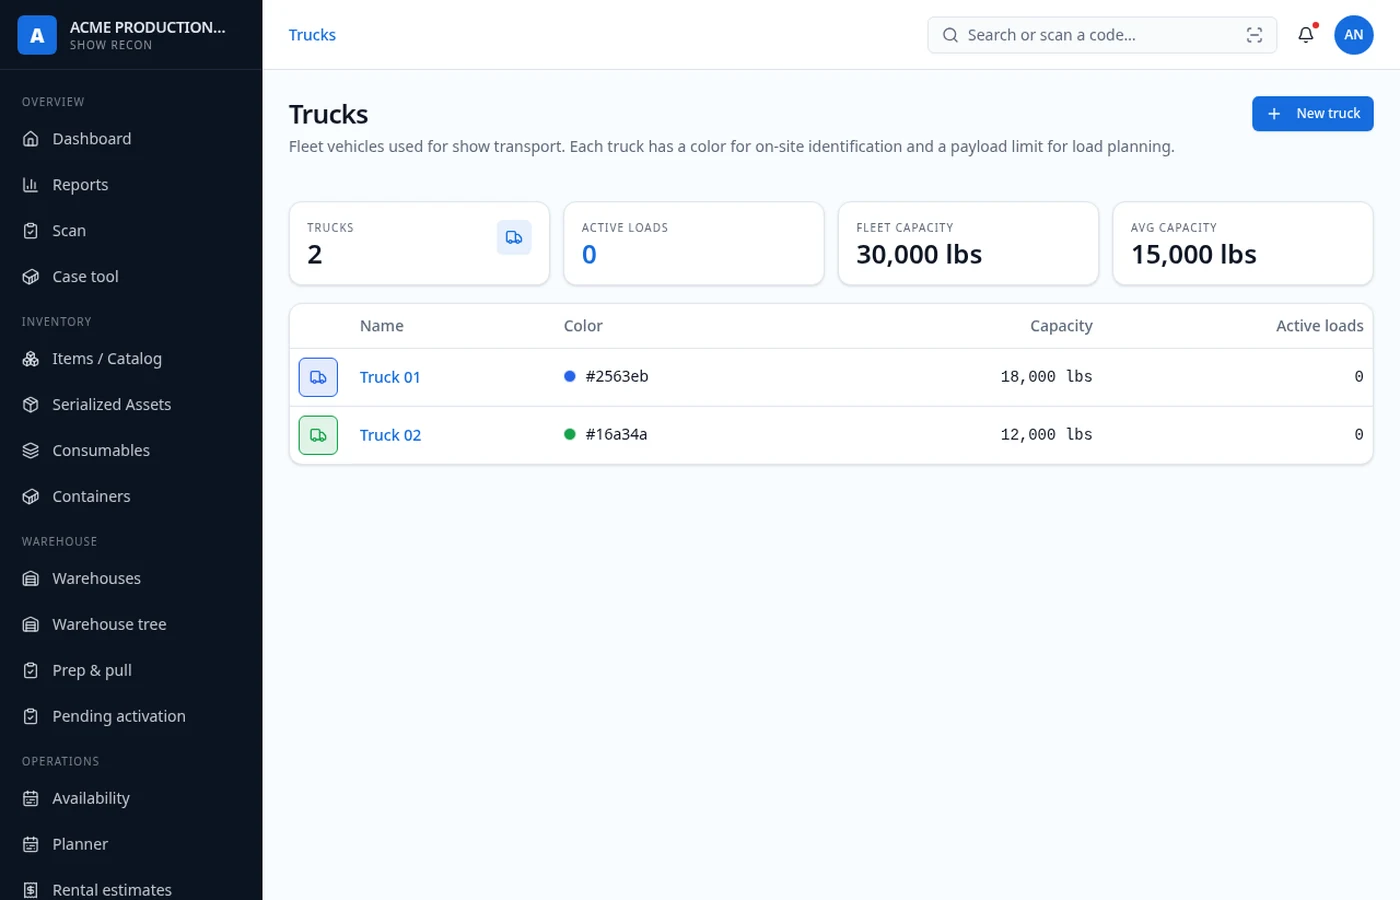Open Warehouses sidebar entry
Viewport: 1400px width, 900px height.
point(131,579)
